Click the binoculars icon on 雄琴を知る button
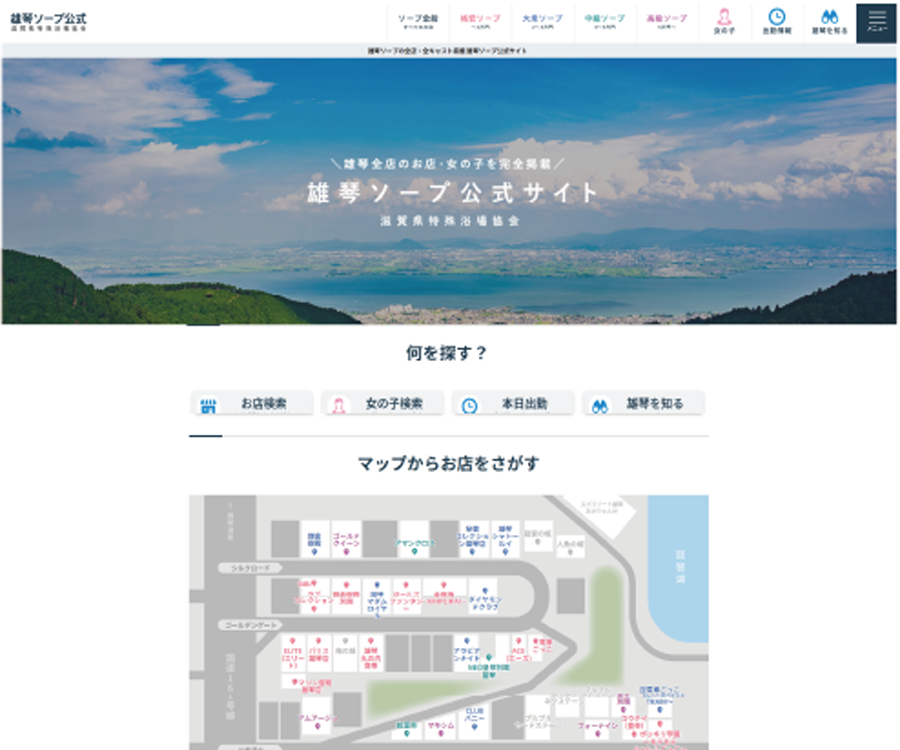 (600, 405)
